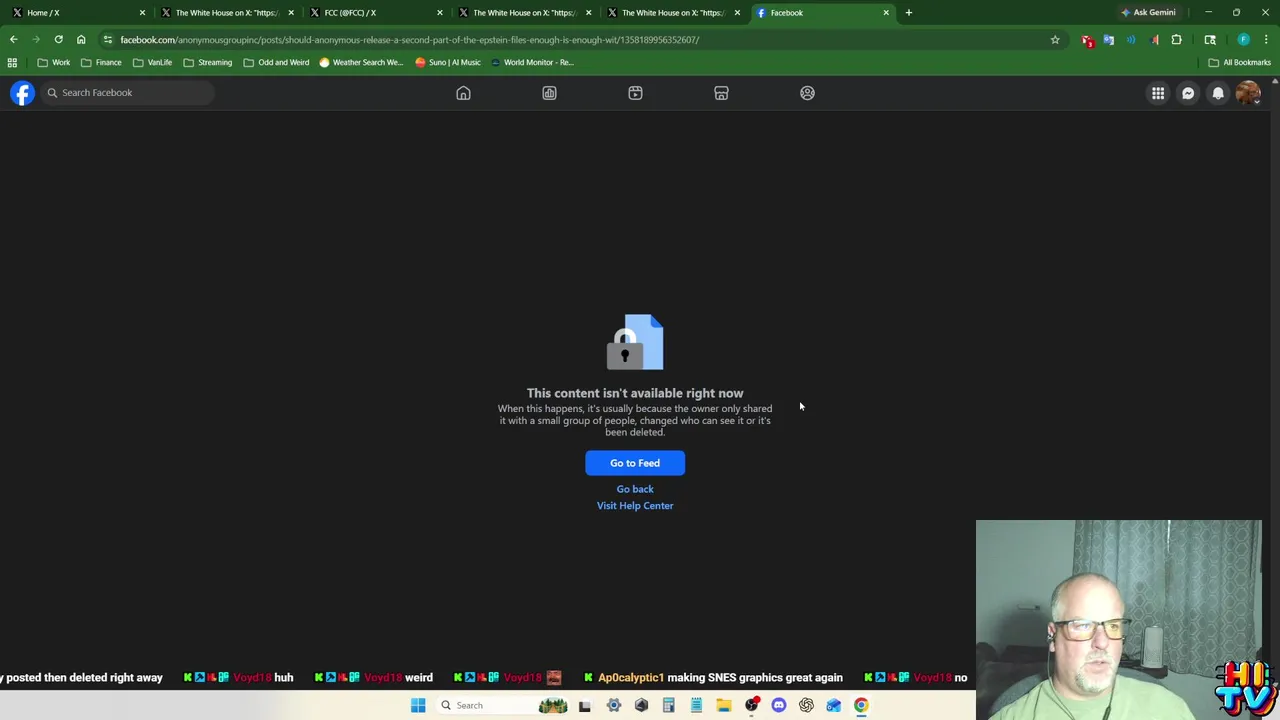
Task: Open Facebook notifications bell
Action: click(1218, 93)
